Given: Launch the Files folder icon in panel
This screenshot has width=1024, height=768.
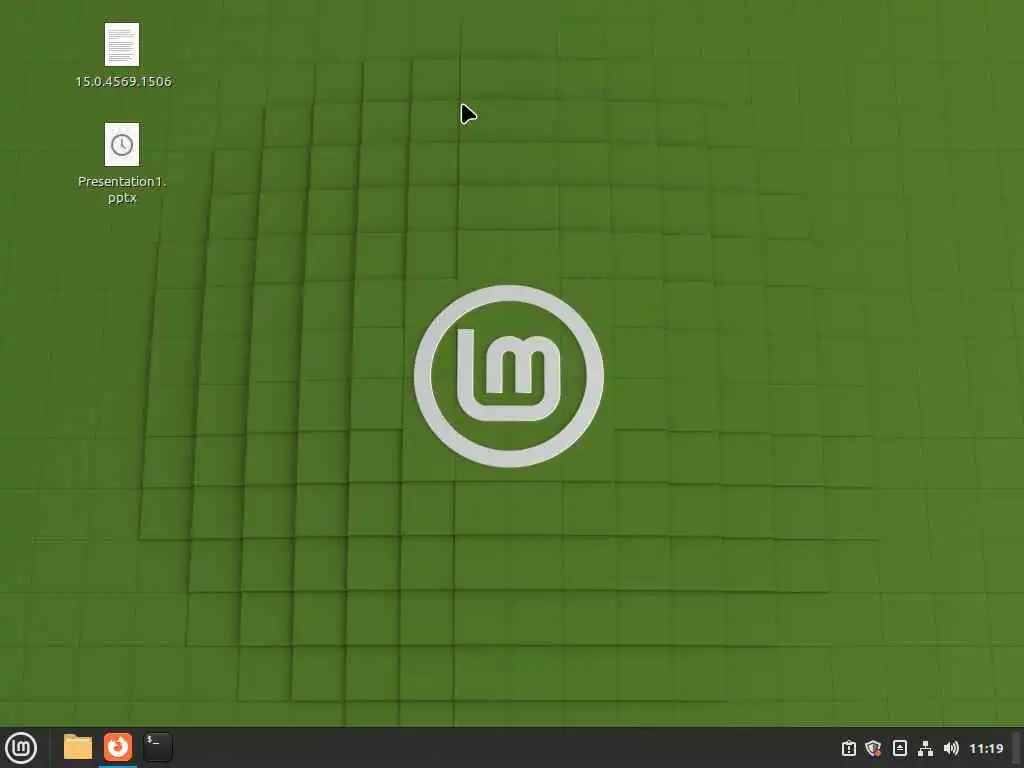Looking at the screenshot, I should pyautogui.click(x=78, y=747).
